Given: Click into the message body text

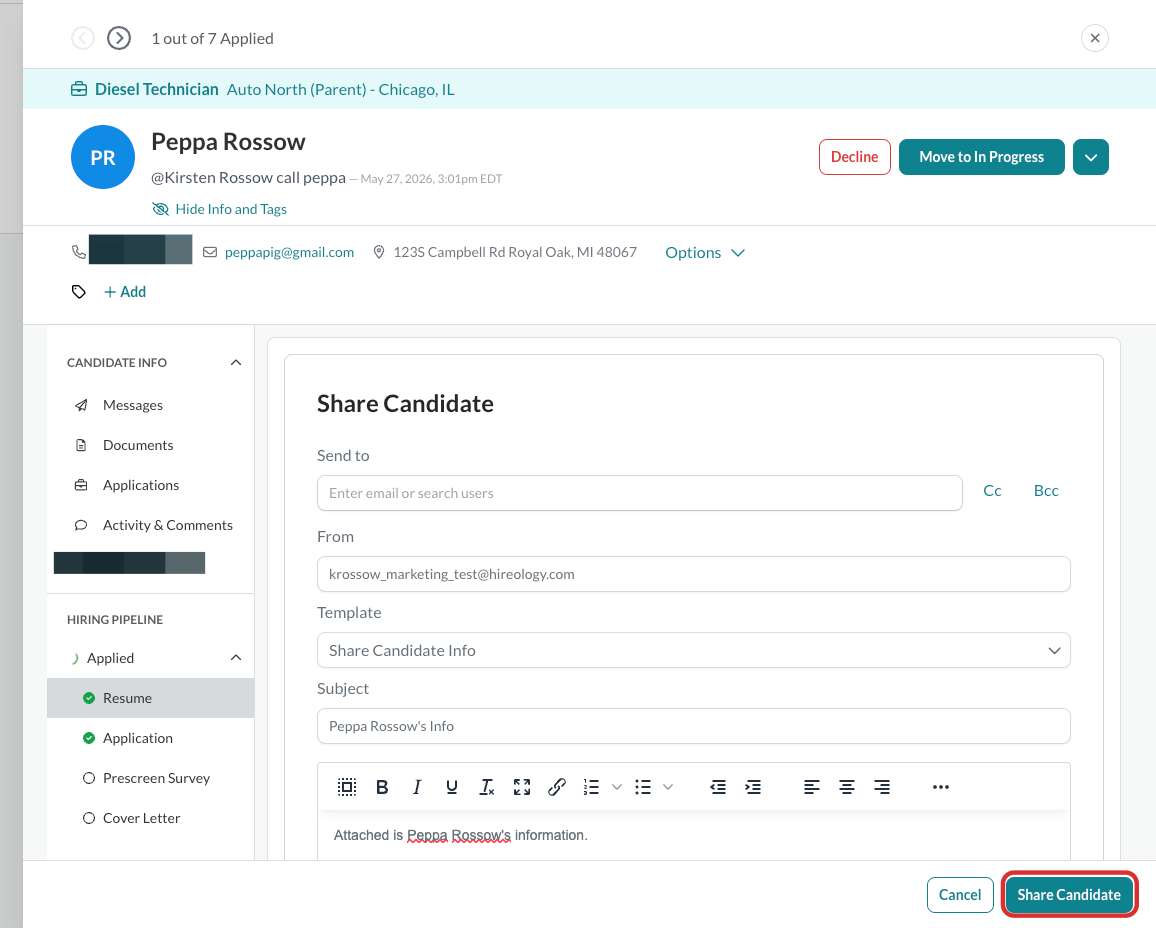Looking at the screenshot, I should tap(461, 835).
